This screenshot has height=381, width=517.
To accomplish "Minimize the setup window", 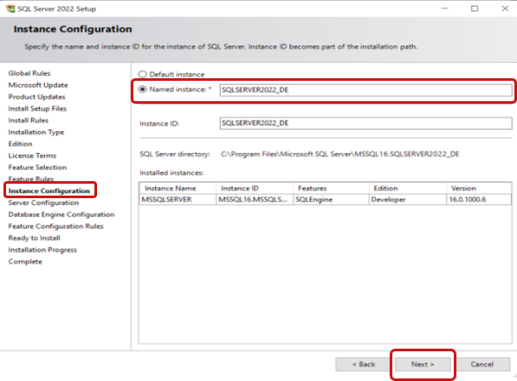I will click(444, 8).
